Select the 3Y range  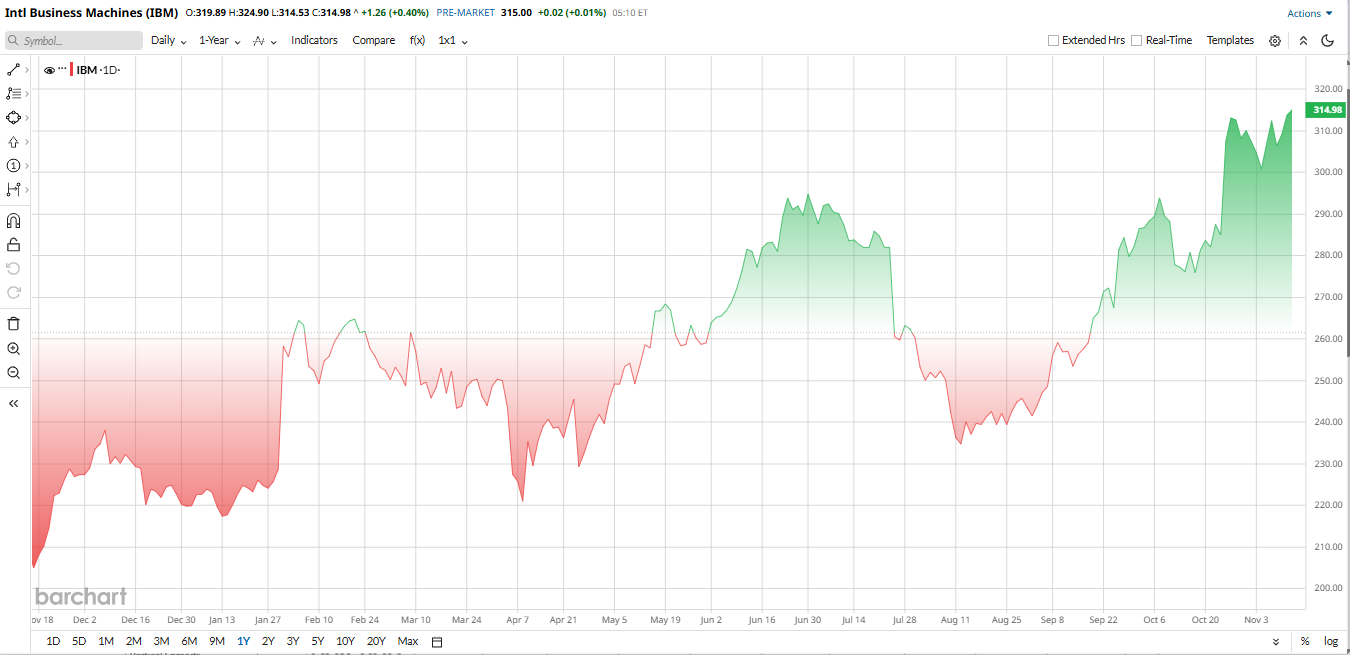coord(293,642)
